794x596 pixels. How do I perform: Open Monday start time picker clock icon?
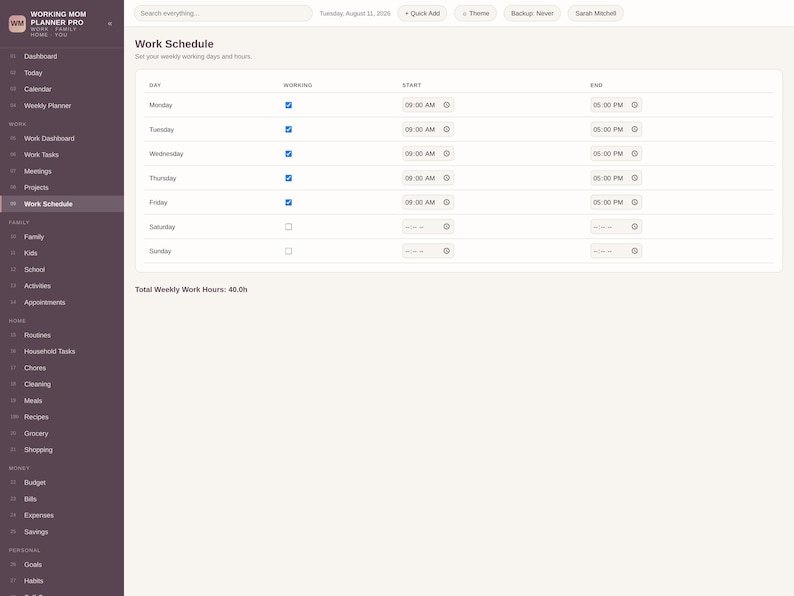pos(447,105)
